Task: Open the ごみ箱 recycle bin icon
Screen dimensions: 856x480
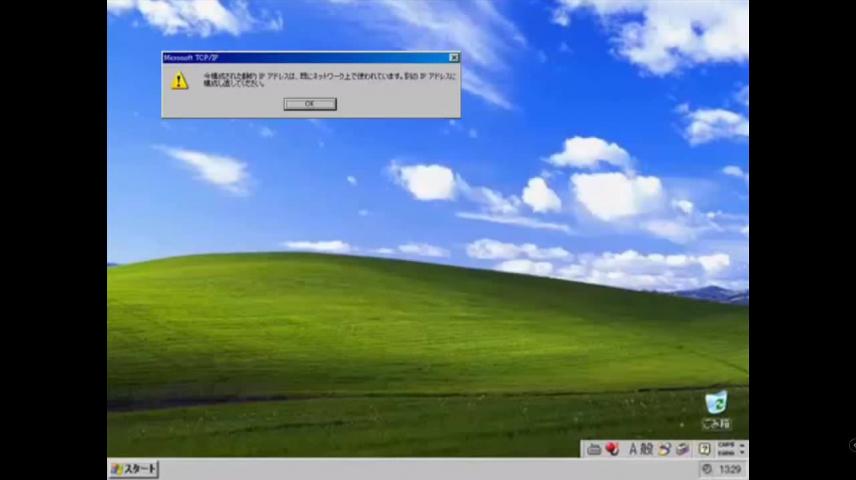Action: pyautogui.click(x=716, y=410)
